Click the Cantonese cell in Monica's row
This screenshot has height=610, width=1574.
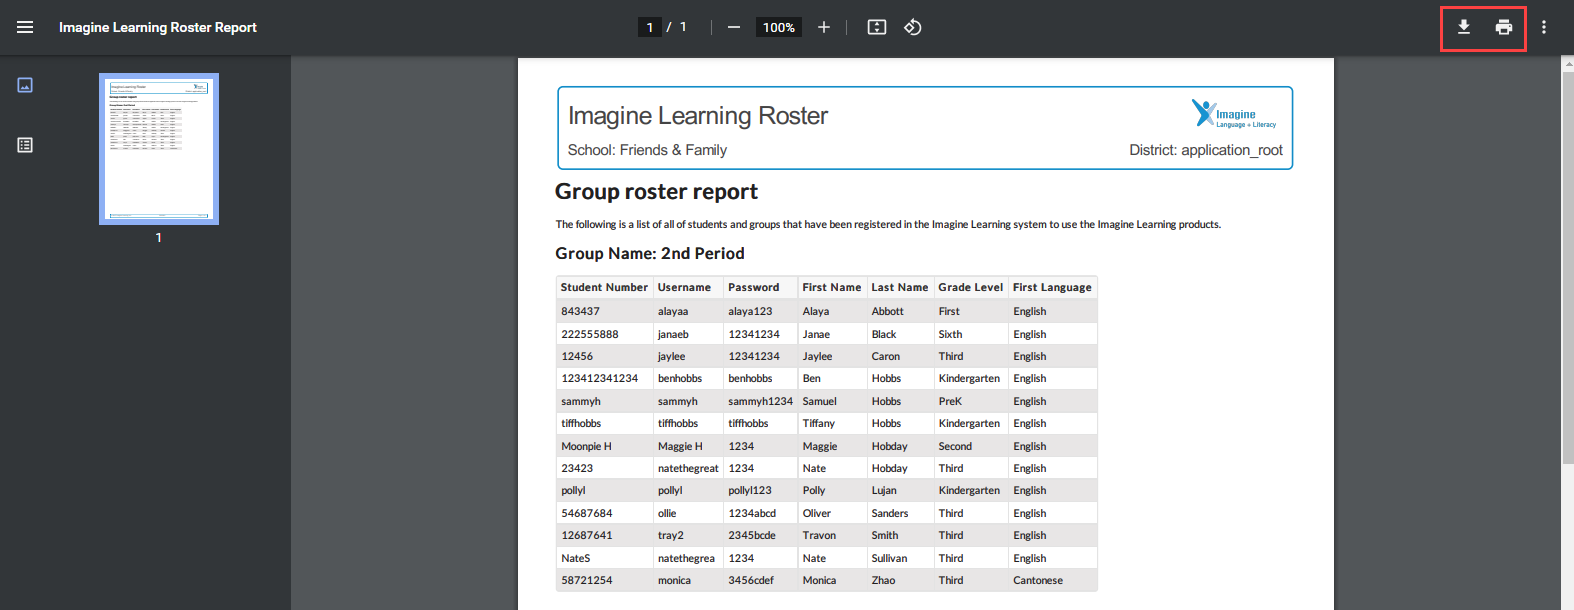pos(1038,580)
